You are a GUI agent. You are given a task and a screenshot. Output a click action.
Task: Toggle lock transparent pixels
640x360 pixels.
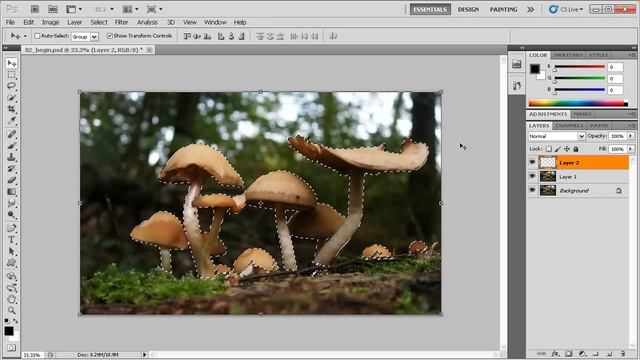point(549,149)
